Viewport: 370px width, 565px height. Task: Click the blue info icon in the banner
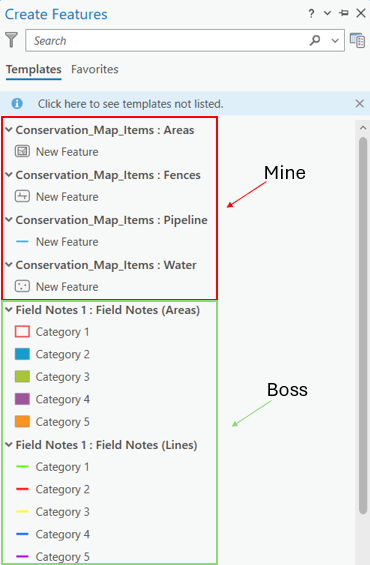click(17, 104)
